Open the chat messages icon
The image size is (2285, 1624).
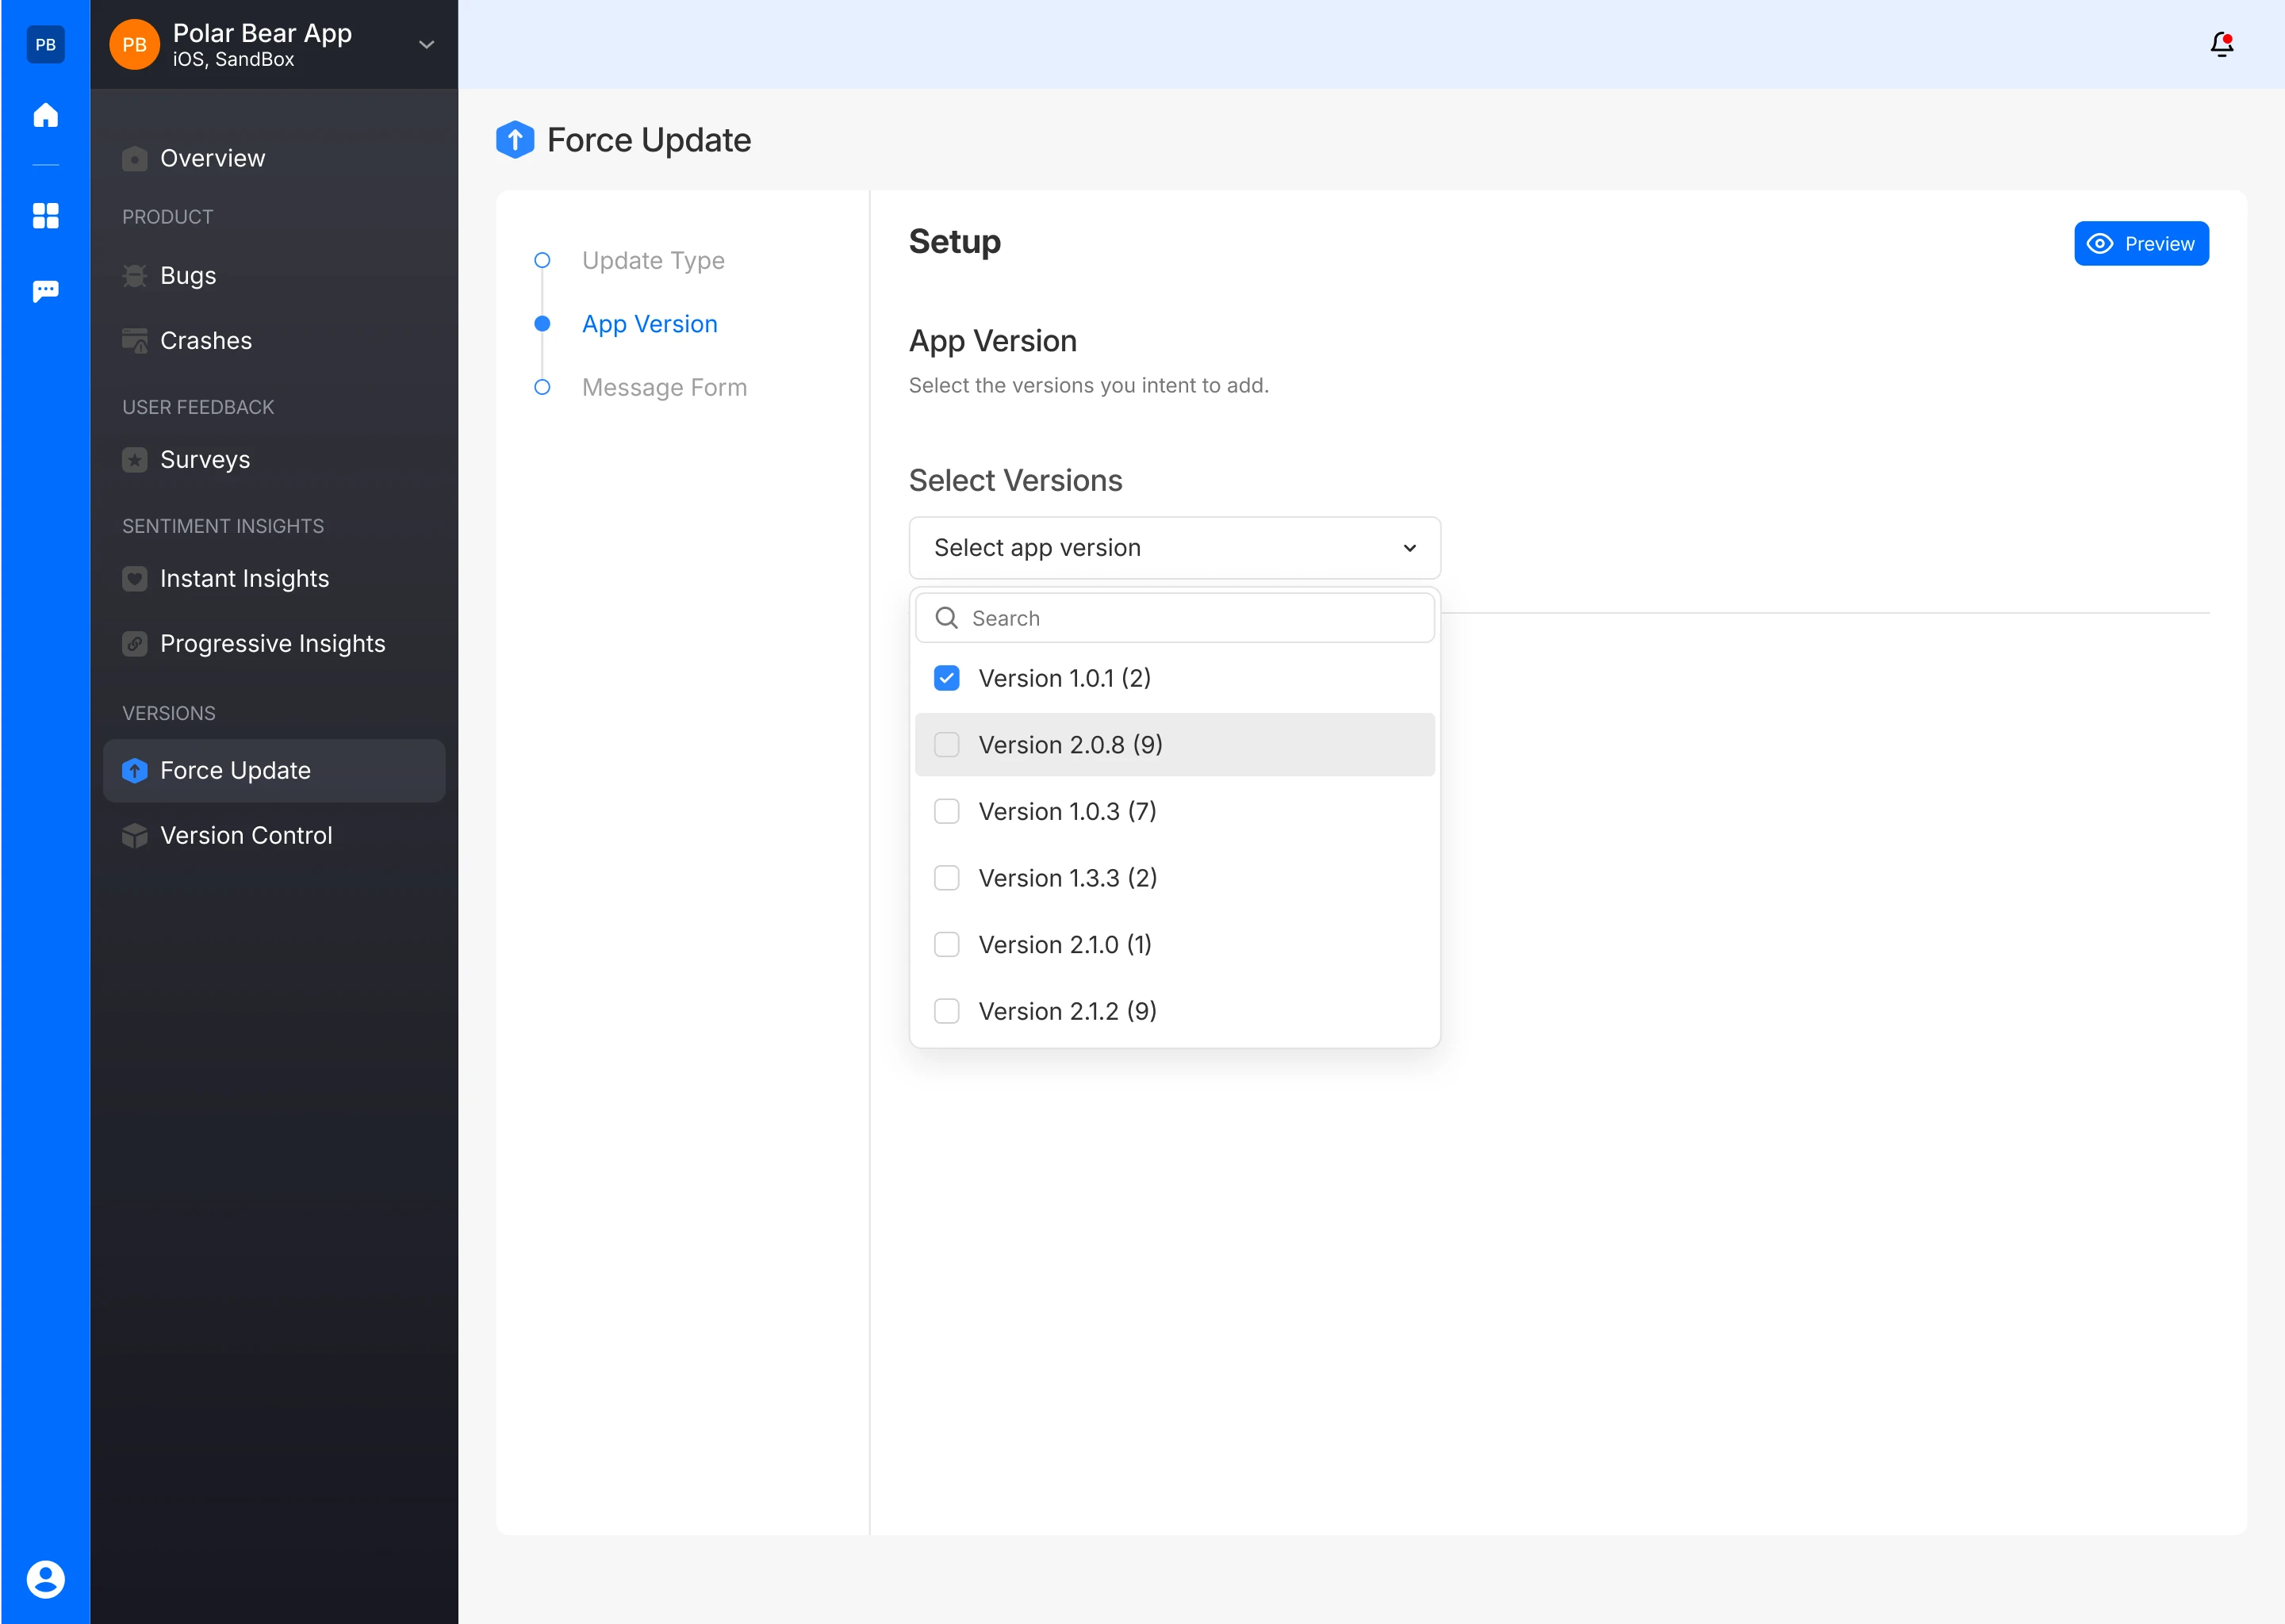pyautogui.click(x=45, y=291)
